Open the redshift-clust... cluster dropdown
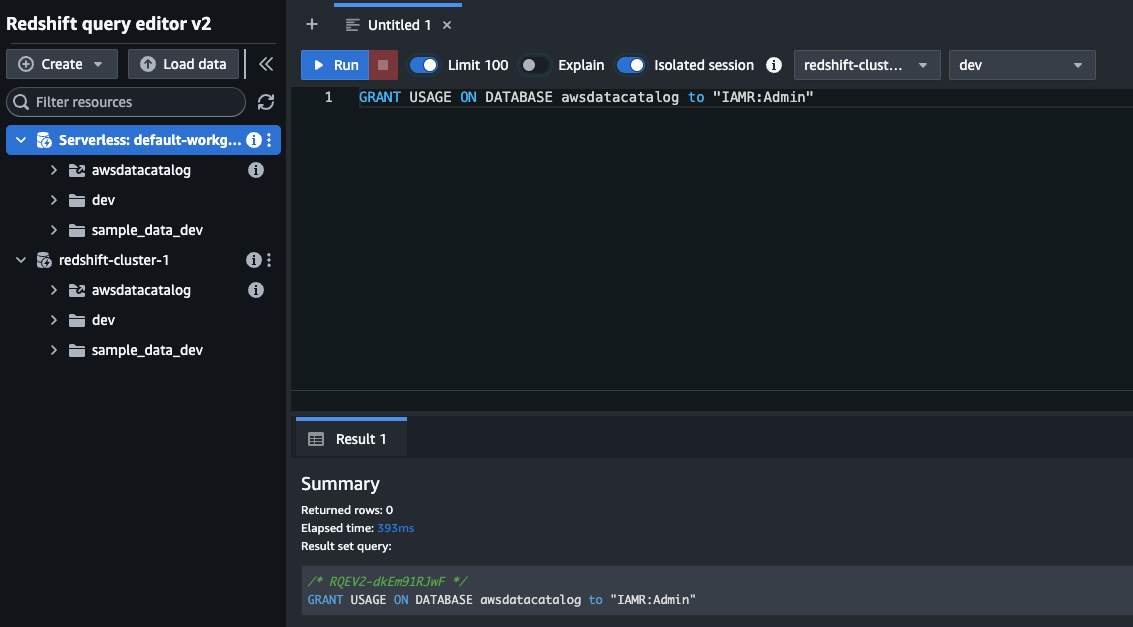 [867, 65]
